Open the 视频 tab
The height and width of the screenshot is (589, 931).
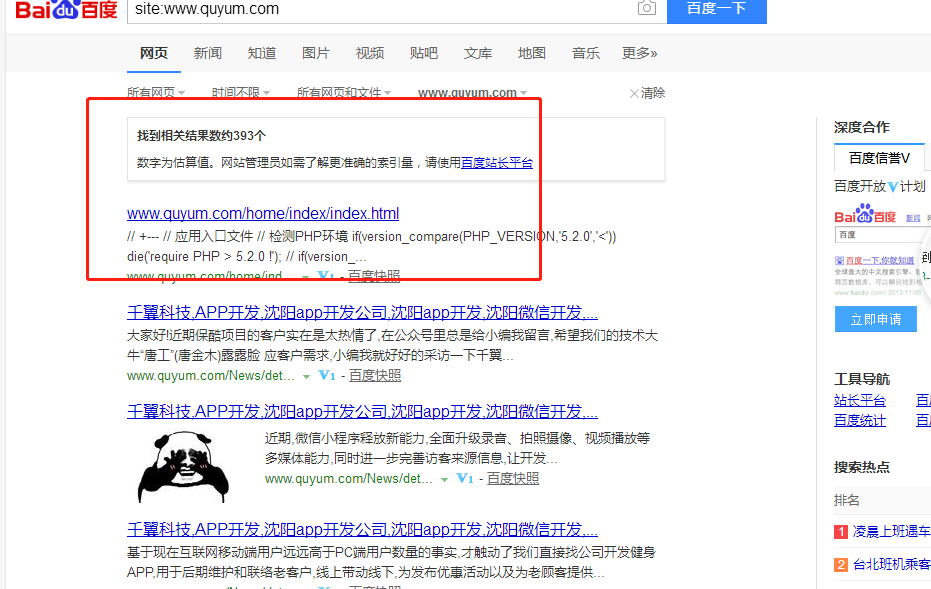tap(370, 53)
